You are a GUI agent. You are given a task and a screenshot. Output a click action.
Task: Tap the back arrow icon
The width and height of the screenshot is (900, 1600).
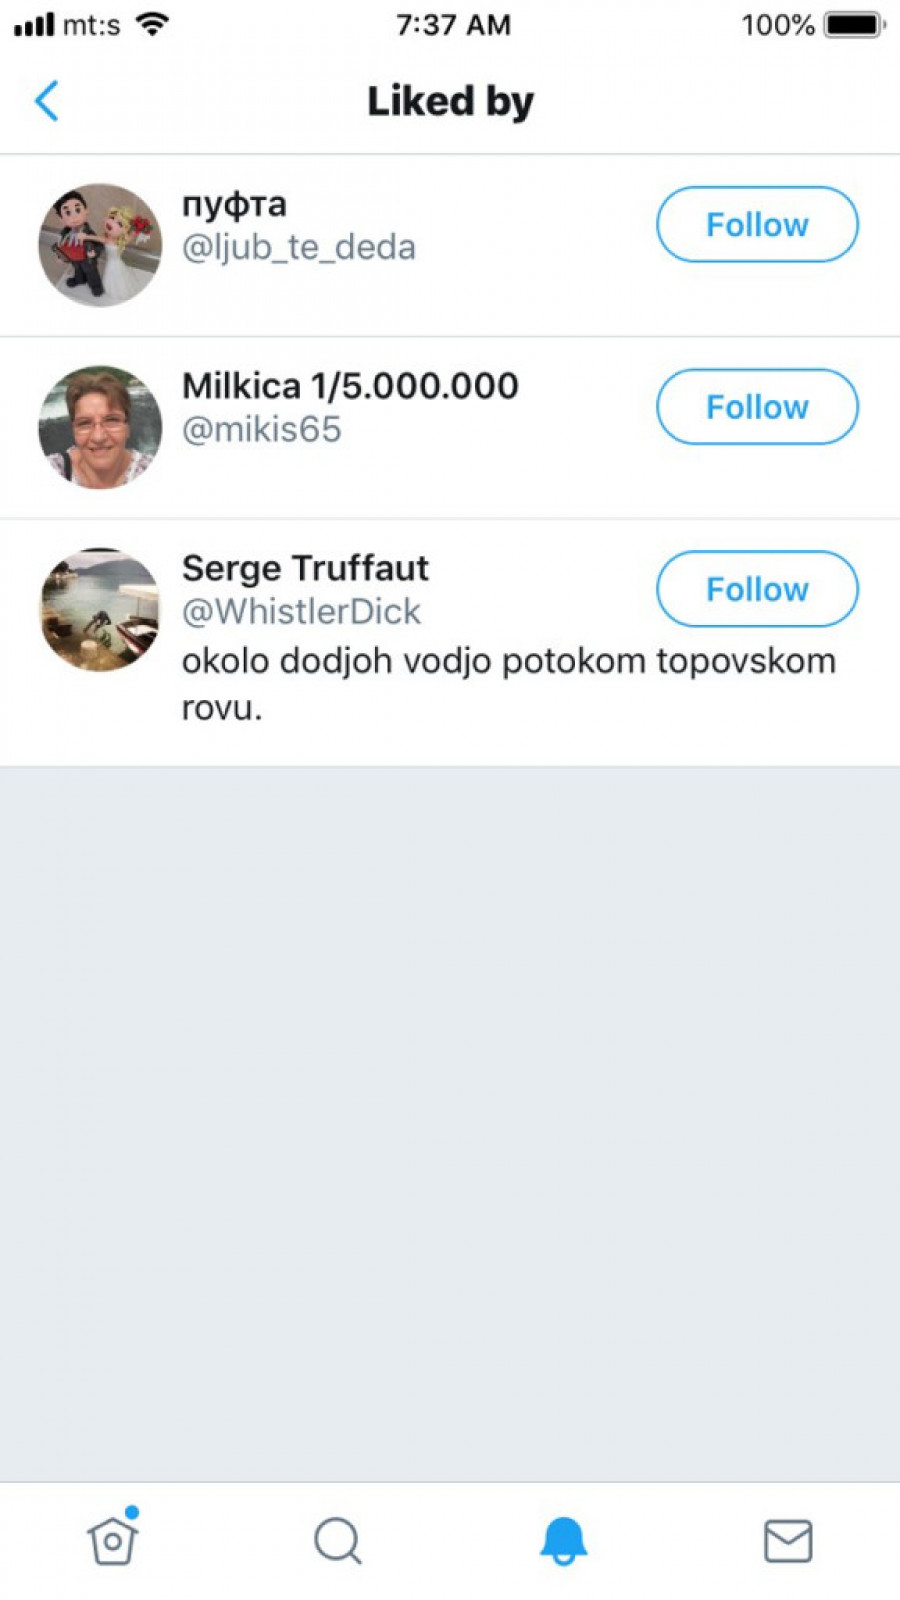pyautogui.click(x=47, y=101)
